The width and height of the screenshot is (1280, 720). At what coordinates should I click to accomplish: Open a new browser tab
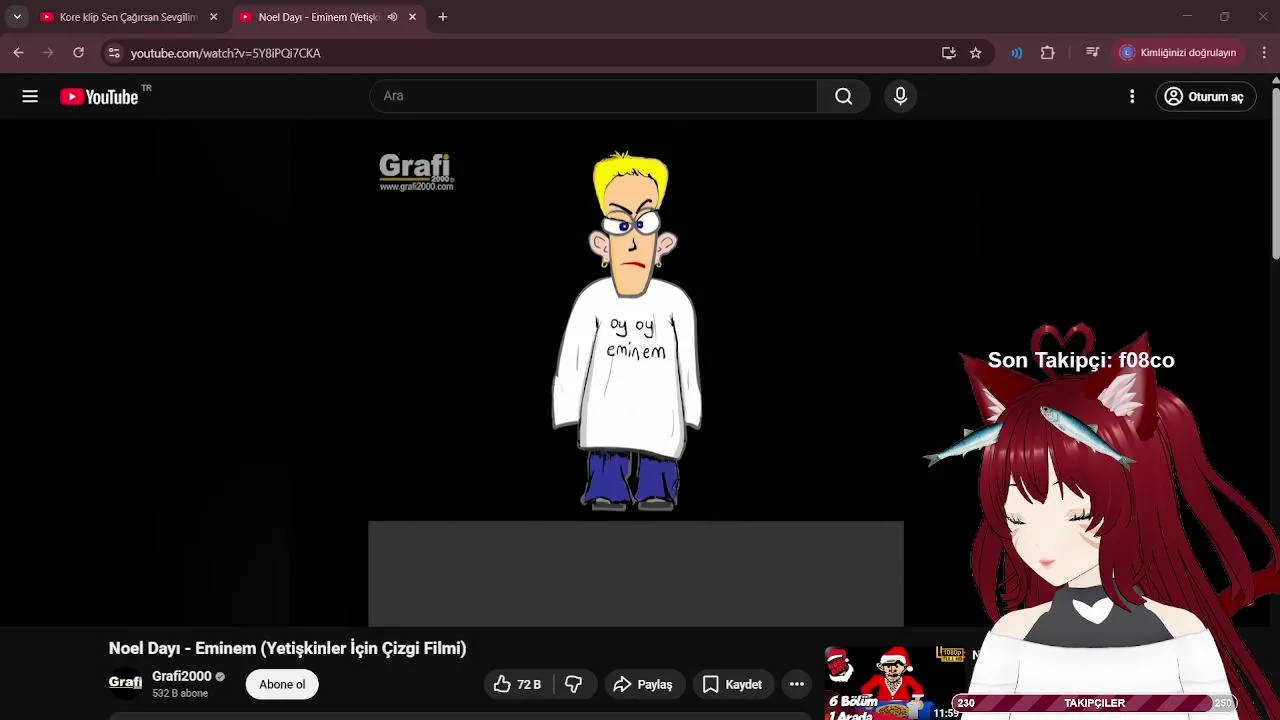coord(442,17)
